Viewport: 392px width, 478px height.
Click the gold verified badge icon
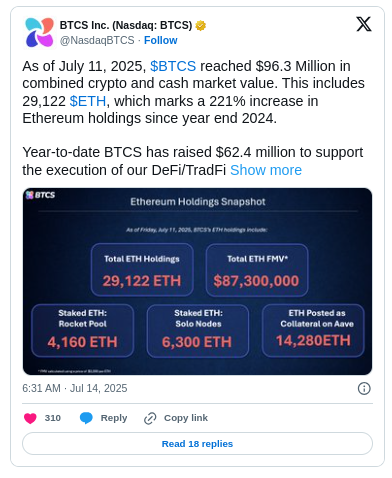coord(200,25)
